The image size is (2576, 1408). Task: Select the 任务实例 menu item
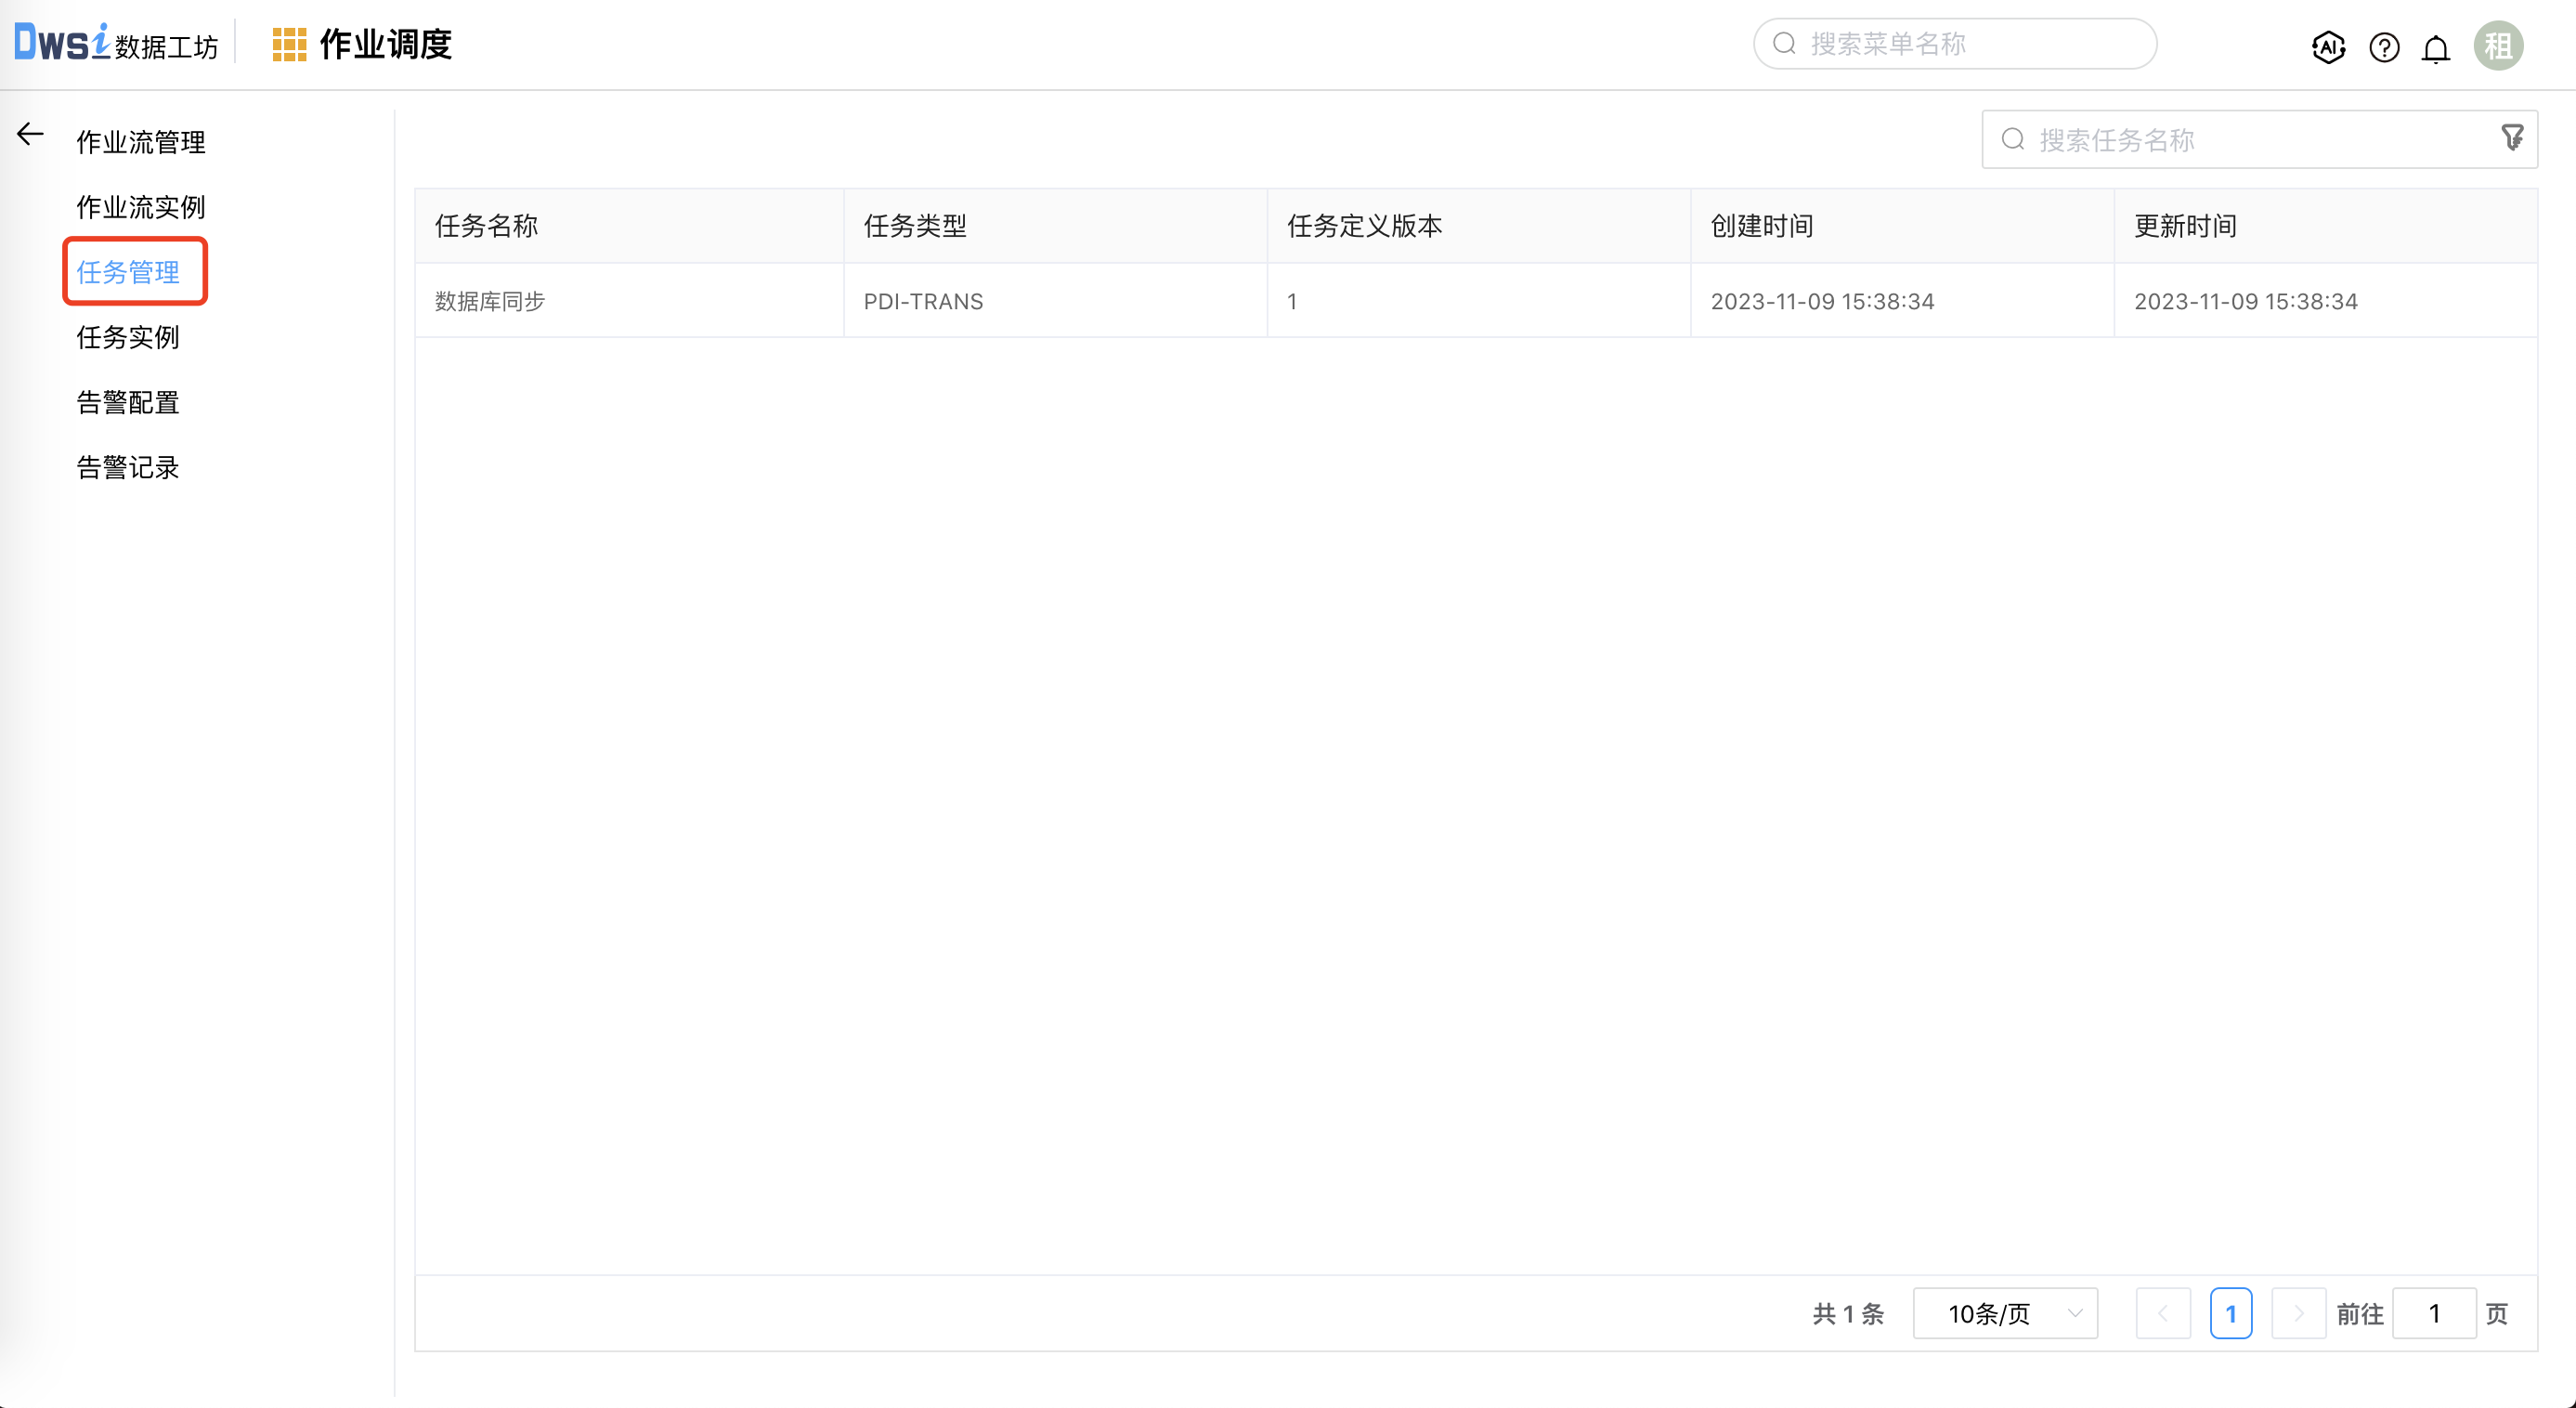pyautogui.click(x=128, y=338)
